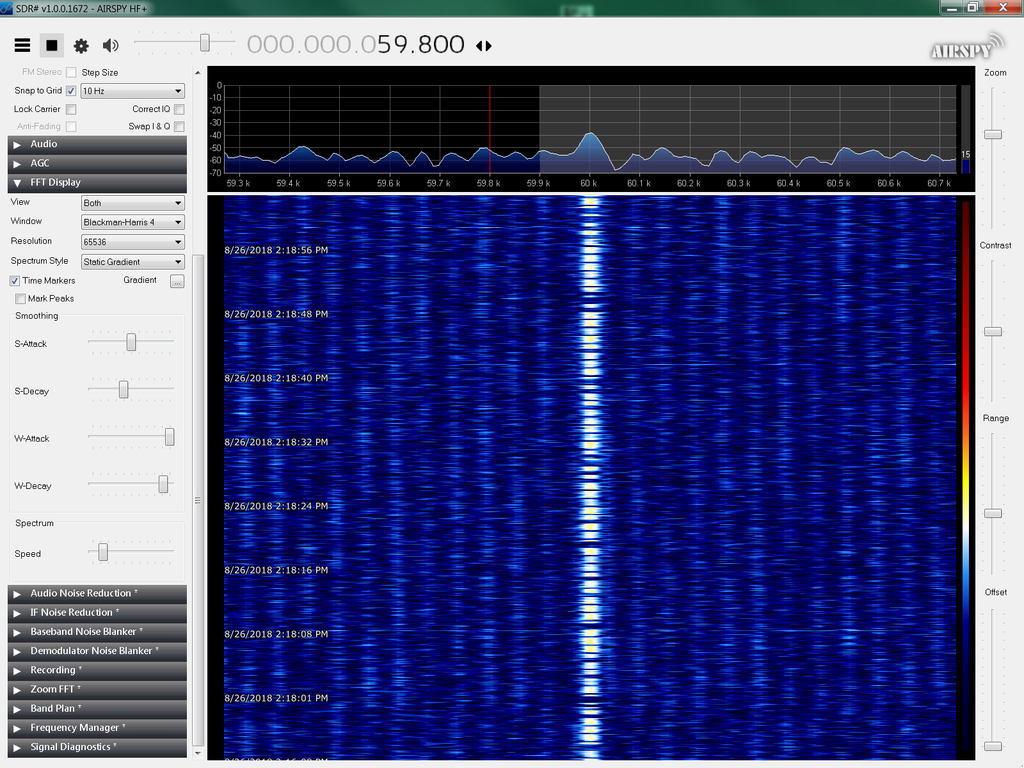Enable the Swap I & Q checkbox
The width and height of the screenshot is (1024, 768).
point(179,126)
